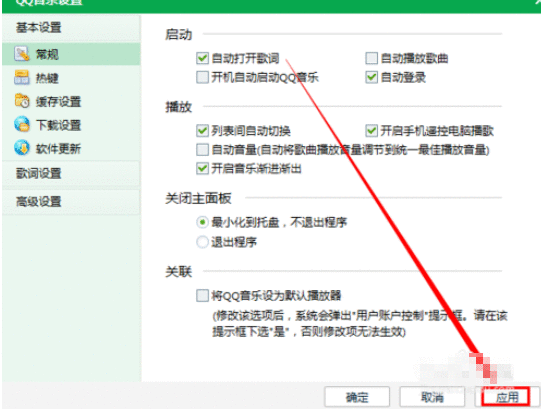Select 常规 label in sidebar
Image resolution: width=541 pixels, height=409 pixels.
[47, 54]
